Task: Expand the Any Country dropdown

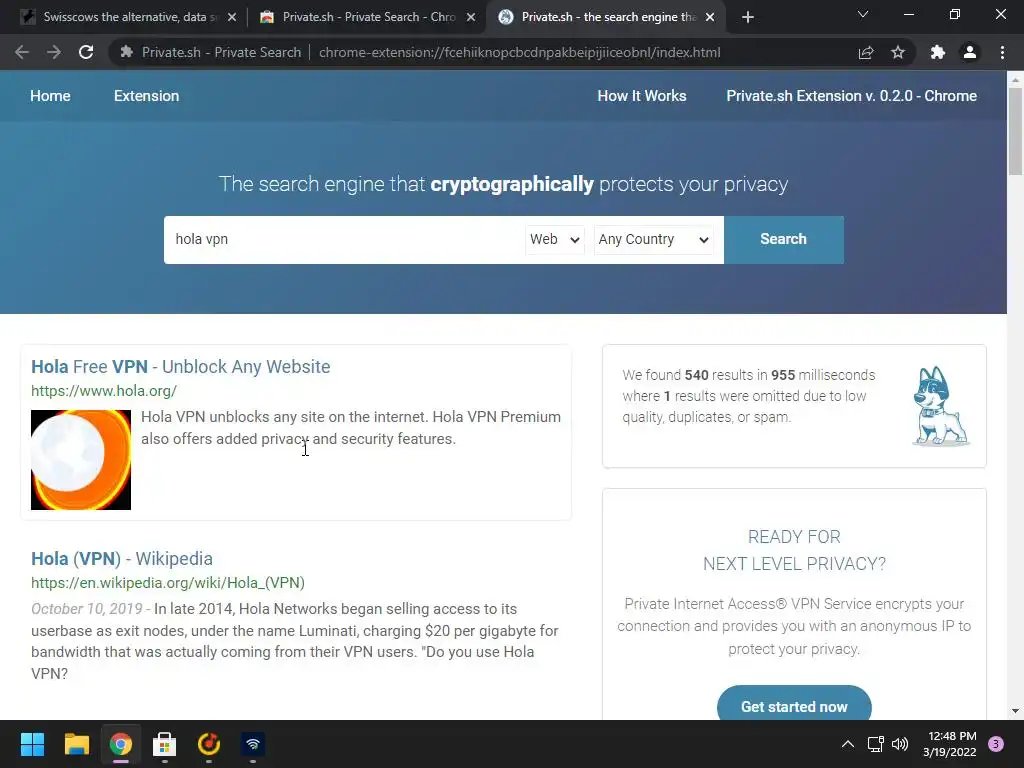Action: [653, 240]
